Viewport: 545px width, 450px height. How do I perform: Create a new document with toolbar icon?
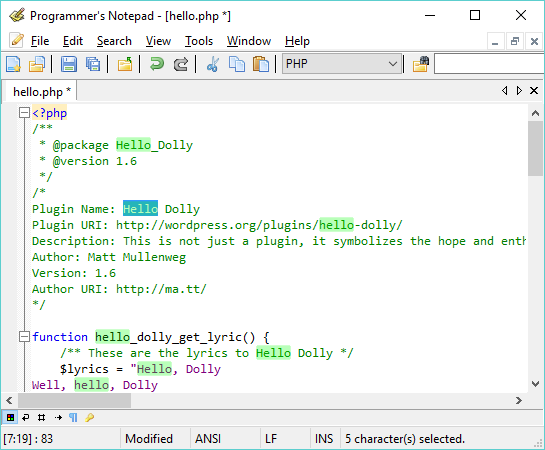[14, 64]
